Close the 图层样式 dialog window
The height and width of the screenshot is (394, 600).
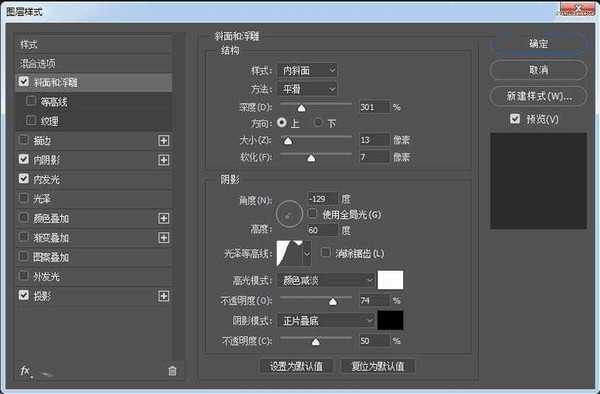coord(578,8)
